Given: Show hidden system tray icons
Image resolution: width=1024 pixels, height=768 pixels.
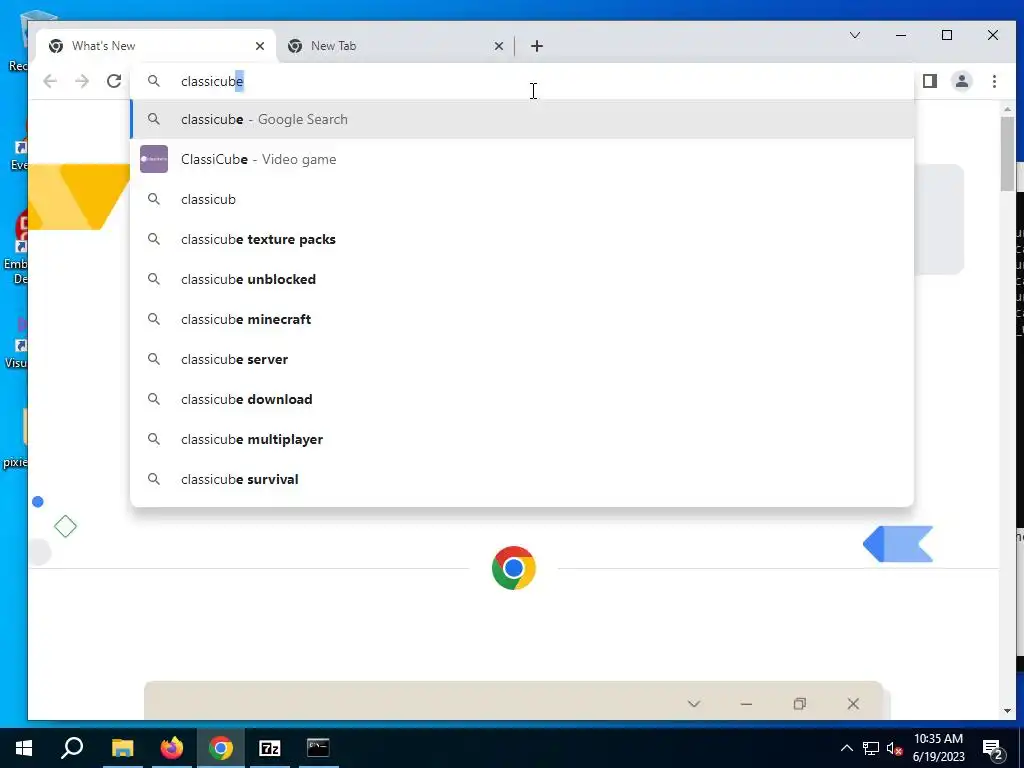Looking at the screenshot, I should click(x=846, y=748).
